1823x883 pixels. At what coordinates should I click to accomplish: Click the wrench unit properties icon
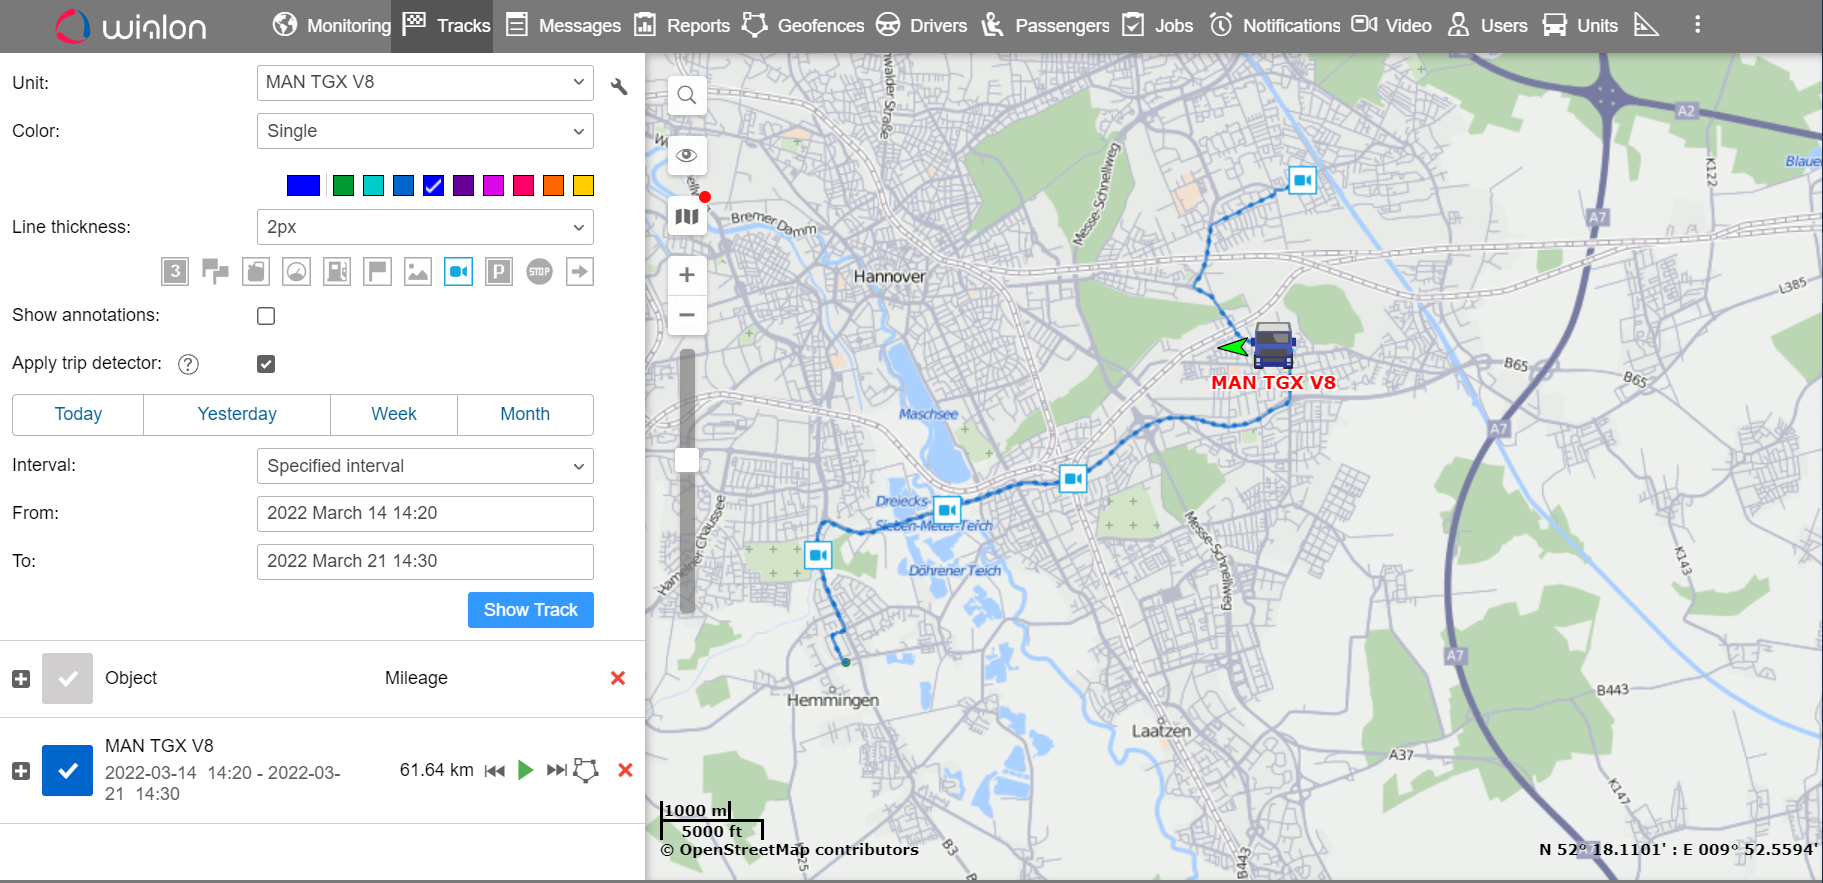pyautogui.click(x=619, y=86)
